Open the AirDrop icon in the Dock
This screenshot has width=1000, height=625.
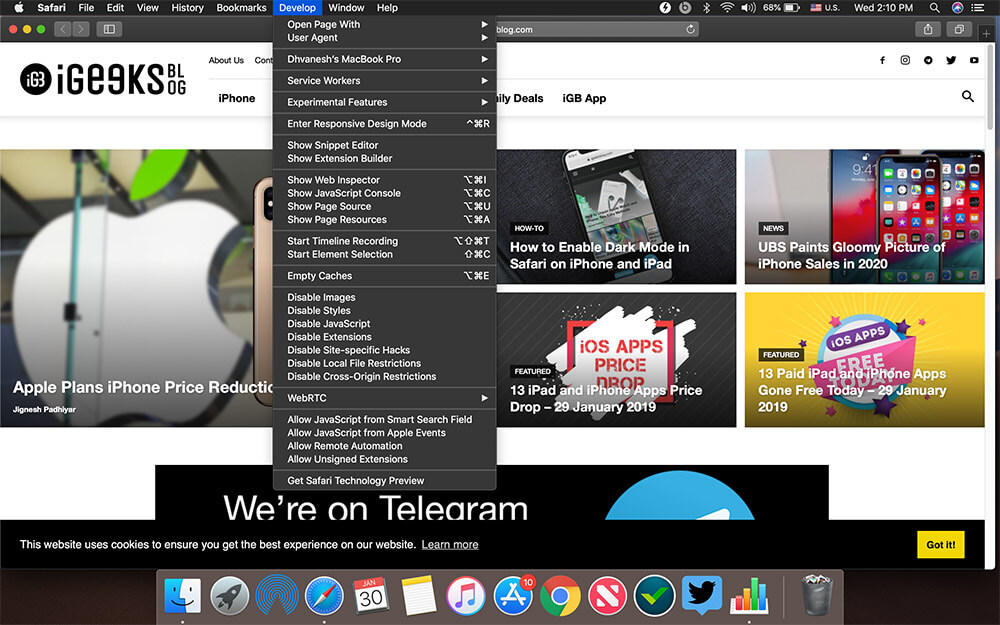277,596
